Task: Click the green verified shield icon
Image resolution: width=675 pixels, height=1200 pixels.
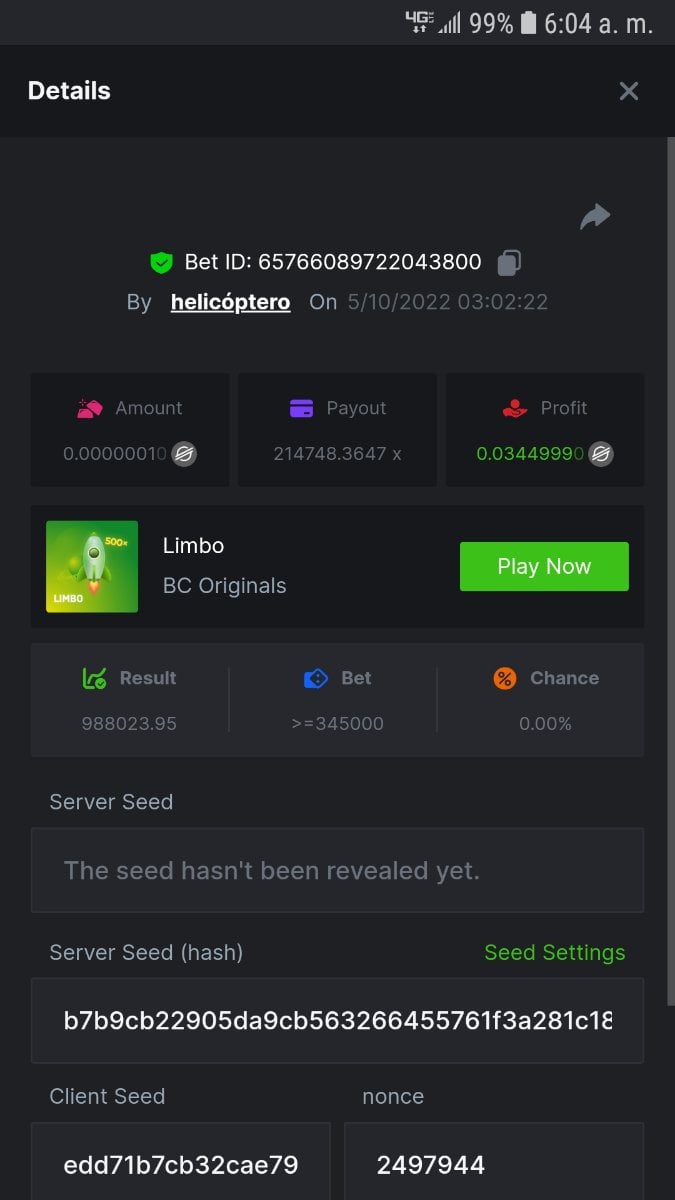Action: click(x=161, y=263)
